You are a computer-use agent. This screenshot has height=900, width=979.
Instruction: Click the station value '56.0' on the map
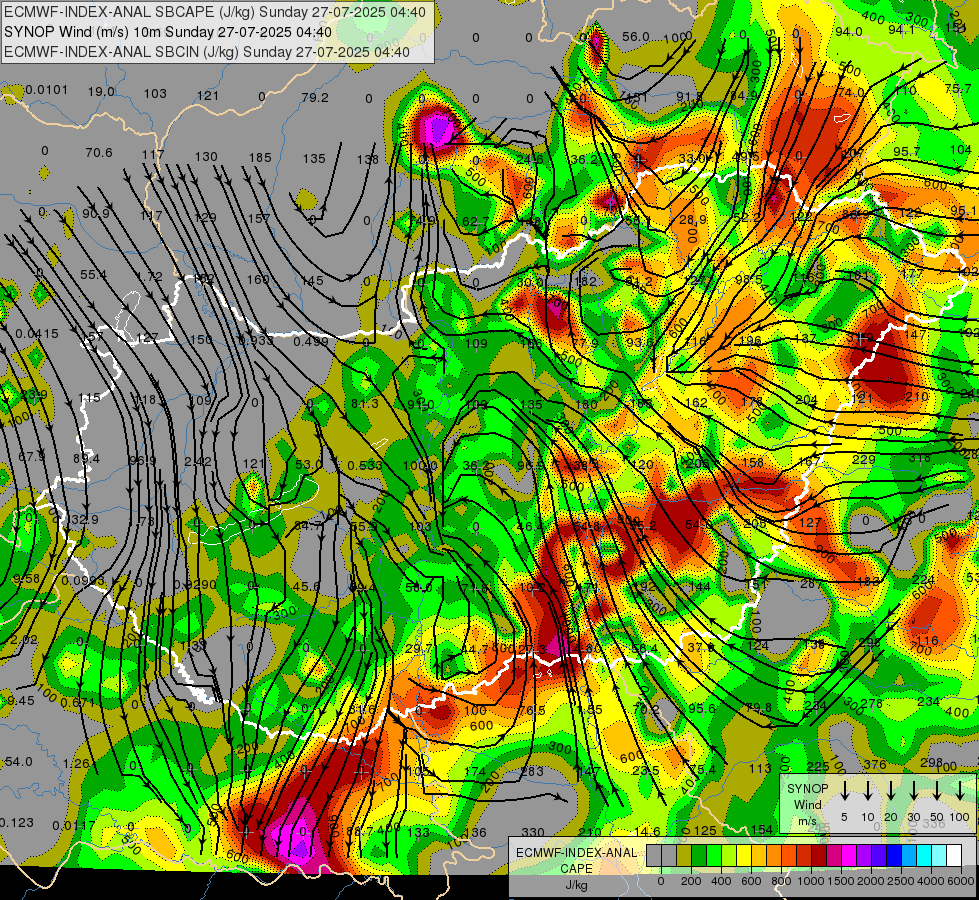636,37
